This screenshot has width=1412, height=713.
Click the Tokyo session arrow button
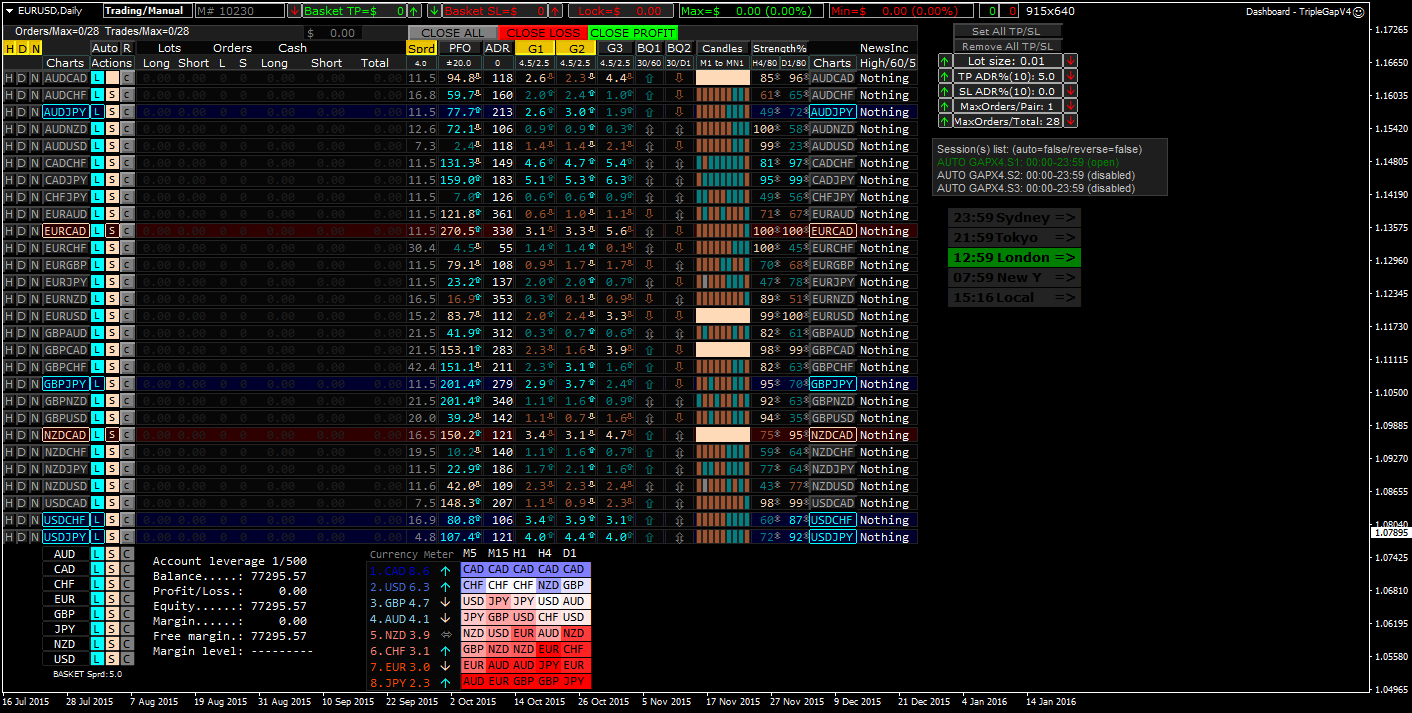(1014, 238)
